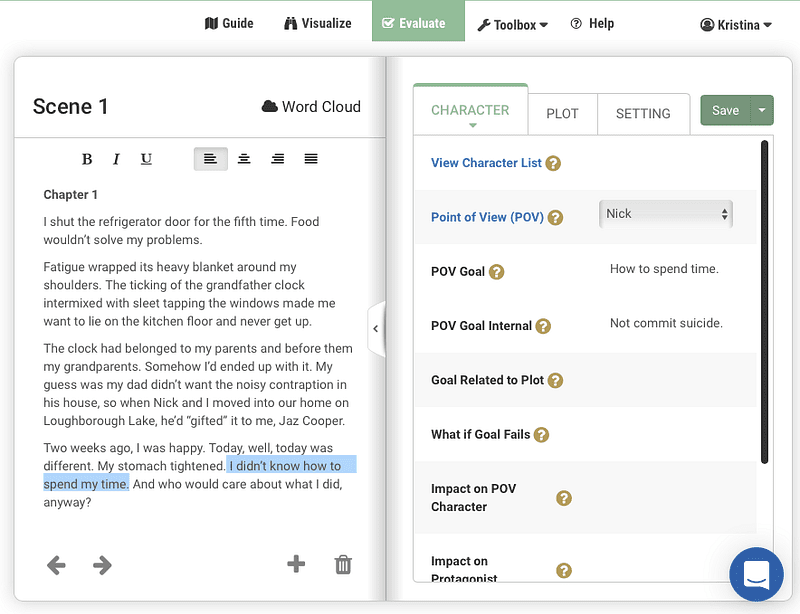Justify the scene text
800x614 pixels.
click(311, 159)
